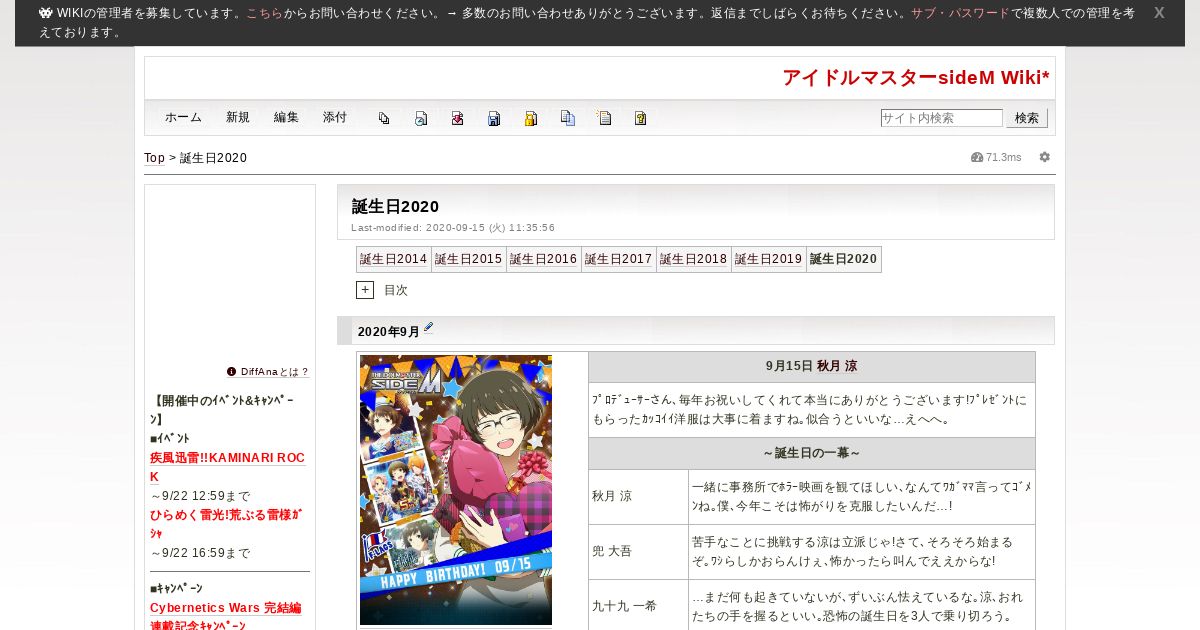Switch to the 誕生日2015 tab
Screen dimensions: 1200x630
[x=469, y=259]
